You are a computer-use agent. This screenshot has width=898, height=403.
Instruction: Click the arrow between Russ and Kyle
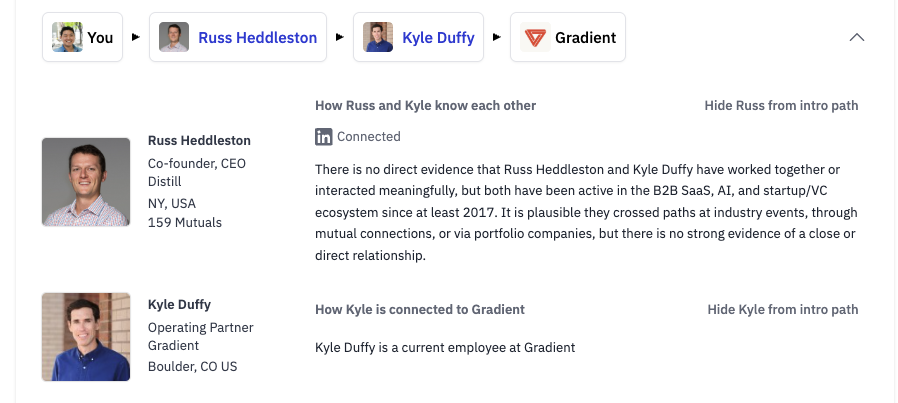pyautogui.click(x=340, y=37)
